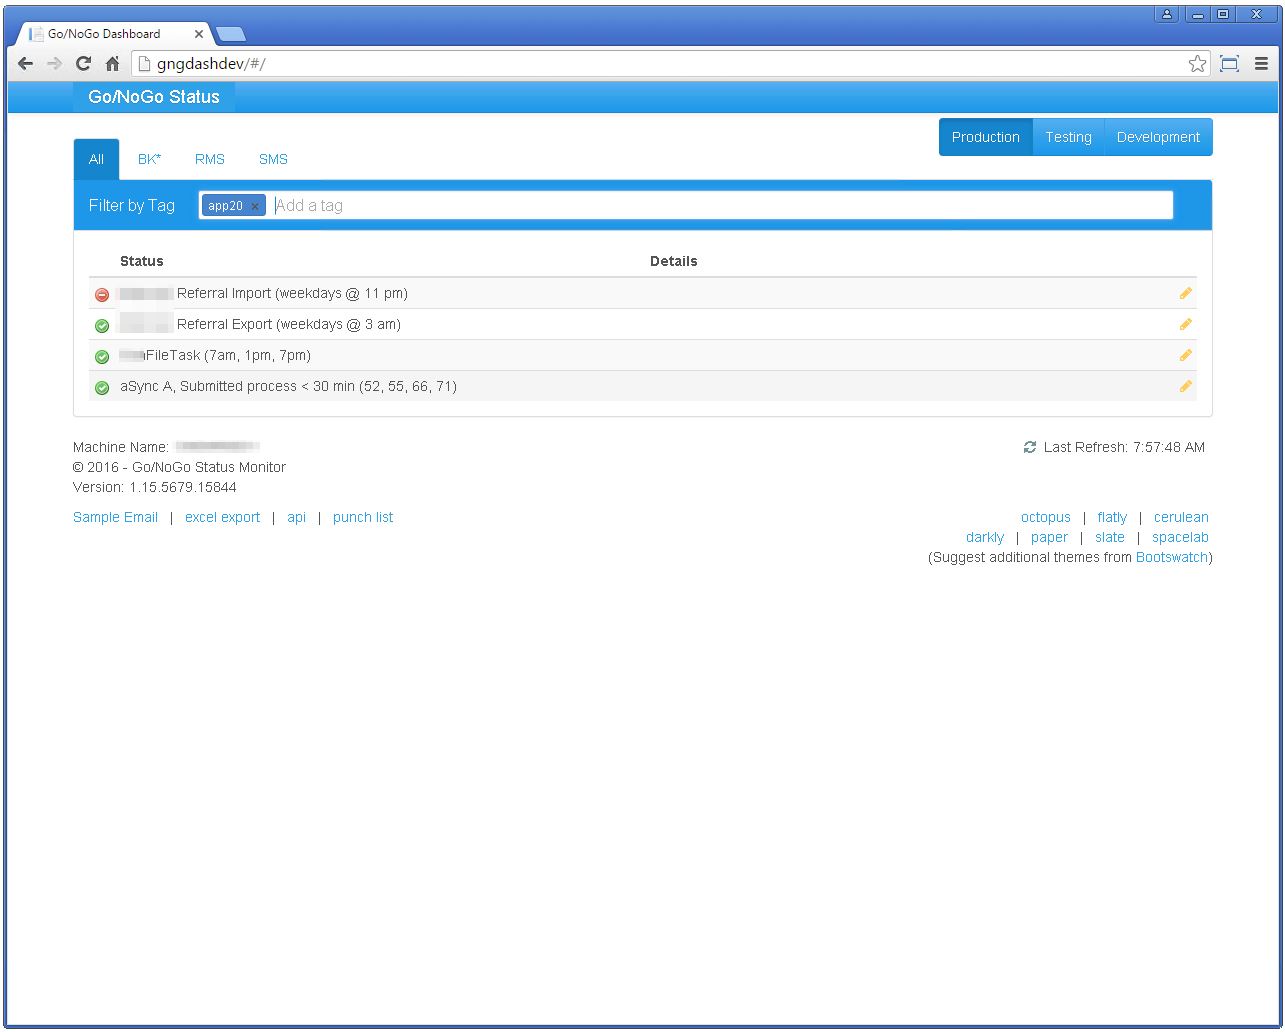Image resolution: width=1285 pixels, height=1032 pixels.
Task: Click the refresh icon beside Last Refresh
Action: (x=1030, y=447)
